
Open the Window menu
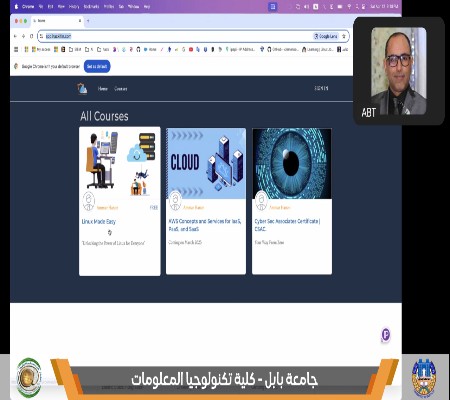[134, 6]
